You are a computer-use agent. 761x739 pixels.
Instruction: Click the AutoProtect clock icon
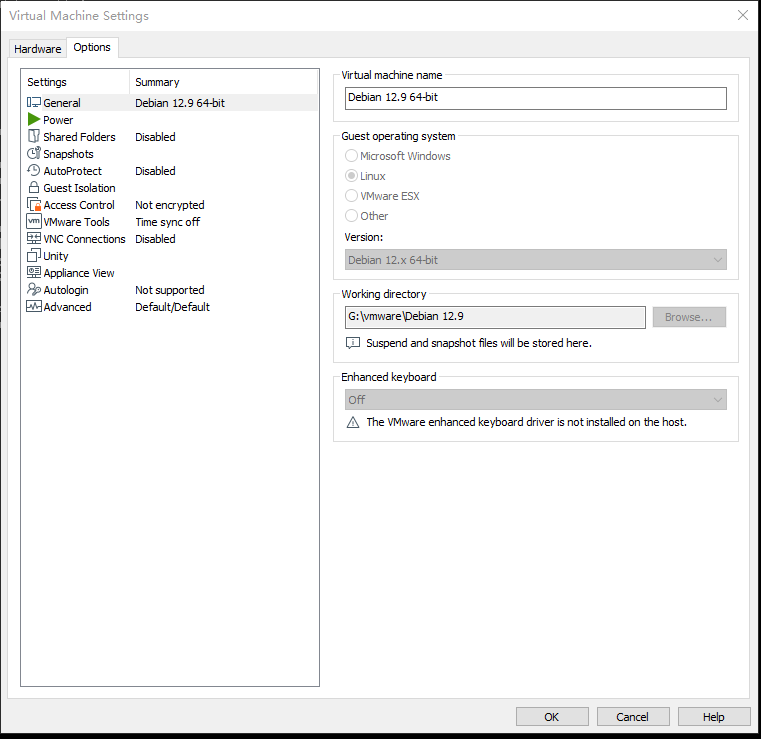(33, 170)
